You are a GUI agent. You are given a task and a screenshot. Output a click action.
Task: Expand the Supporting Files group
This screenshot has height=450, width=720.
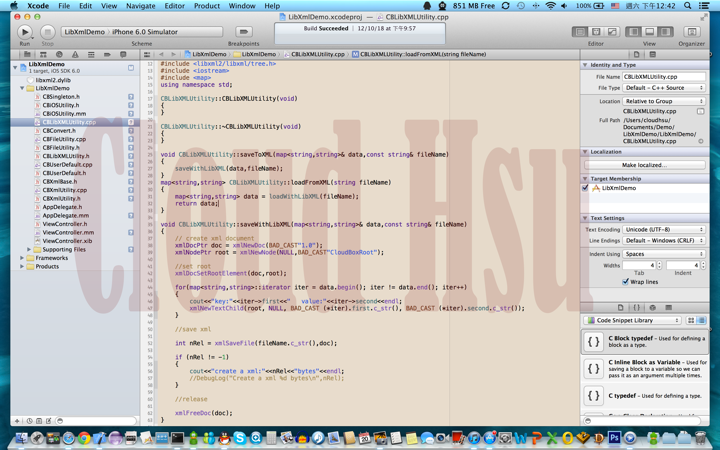29,249
